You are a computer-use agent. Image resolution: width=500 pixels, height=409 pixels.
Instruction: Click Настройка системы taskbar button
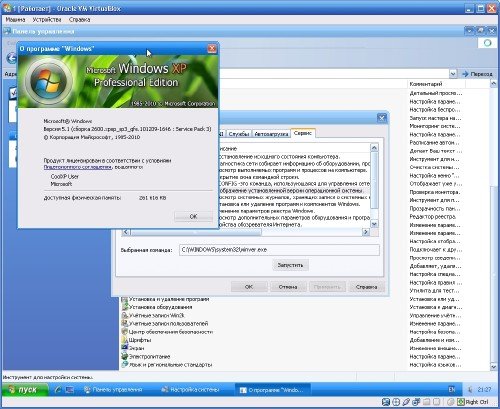[x=190, y=389]
